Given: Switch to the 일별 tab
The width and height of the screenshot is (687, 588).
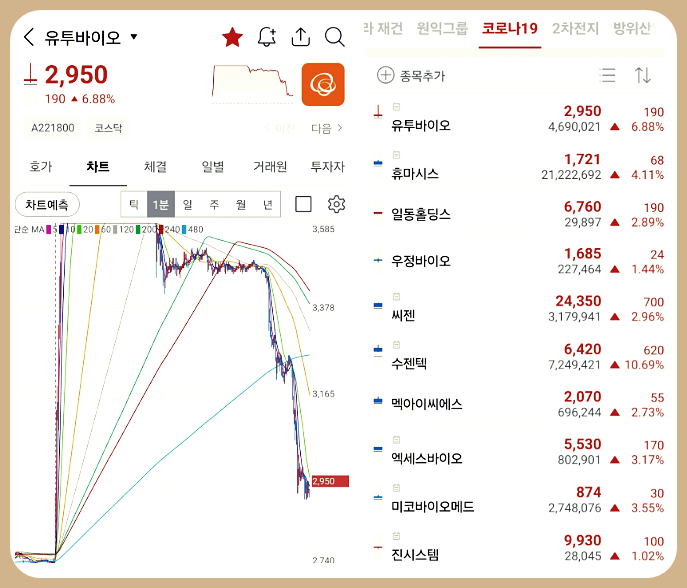Looking at the screenshot, I should (x=212, y=166).
